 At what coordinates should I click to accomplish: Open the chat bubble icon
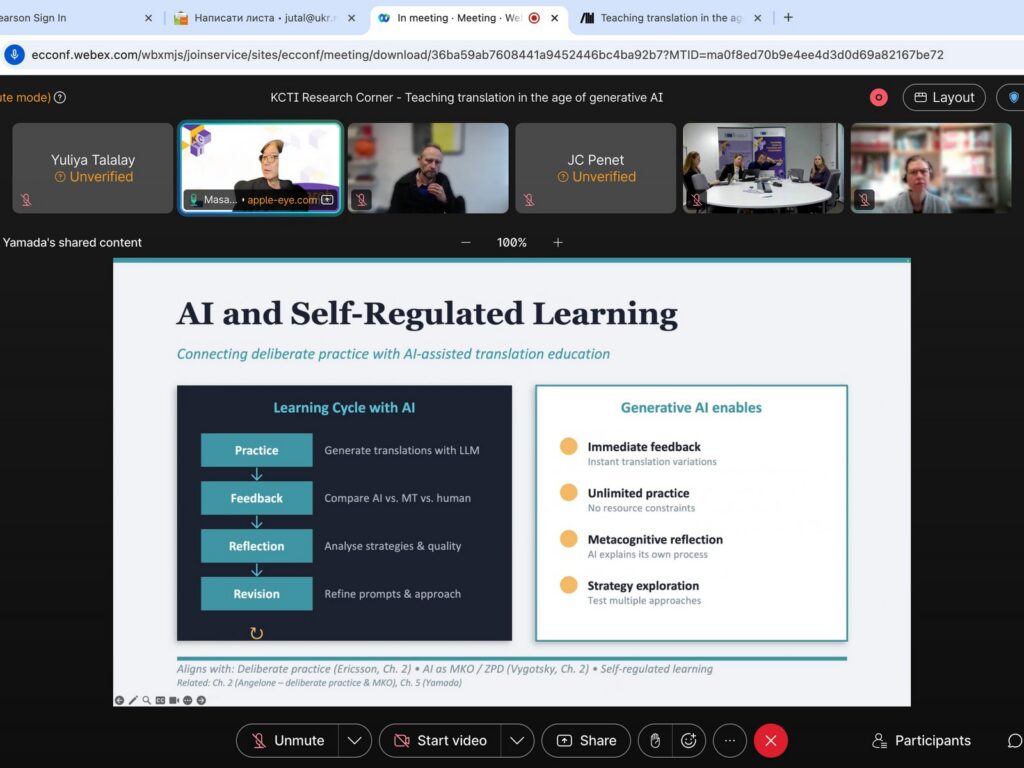click(x=1014, y=741)
